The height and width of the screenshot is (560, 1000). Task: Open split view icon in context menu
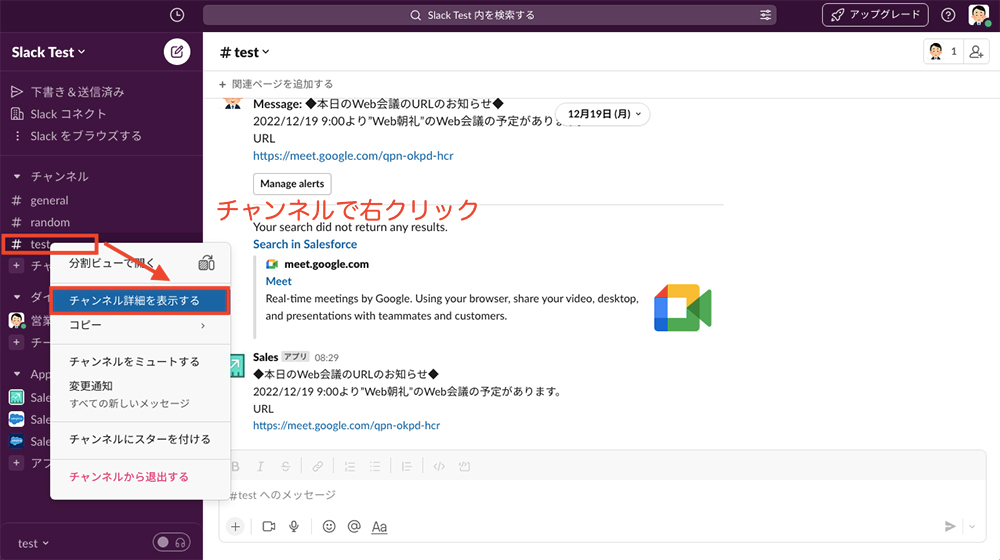pyautogui.click(x=206, y=263)
